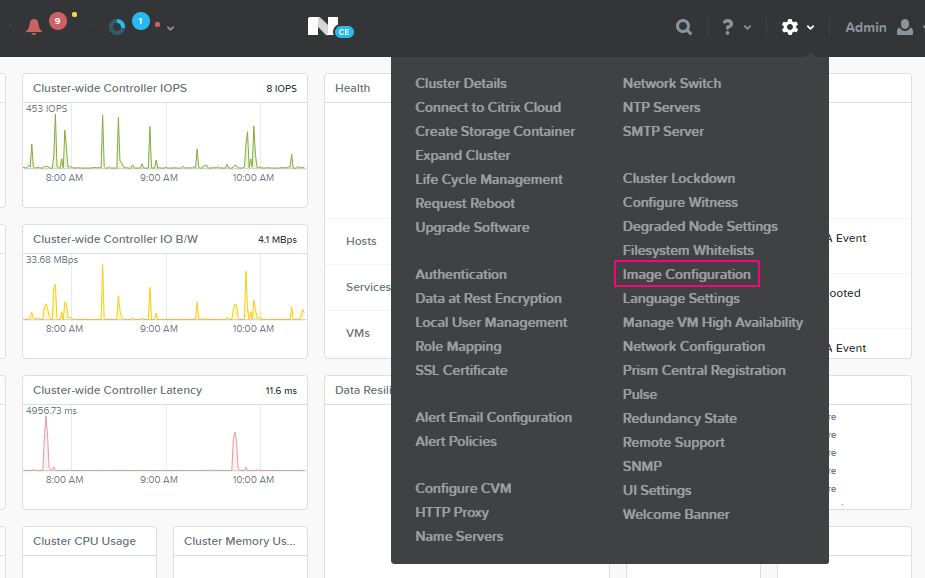Expand the tasks dropdown chevron
The image size is (925, 578).
pyautogui.click(x=171, y=28)
